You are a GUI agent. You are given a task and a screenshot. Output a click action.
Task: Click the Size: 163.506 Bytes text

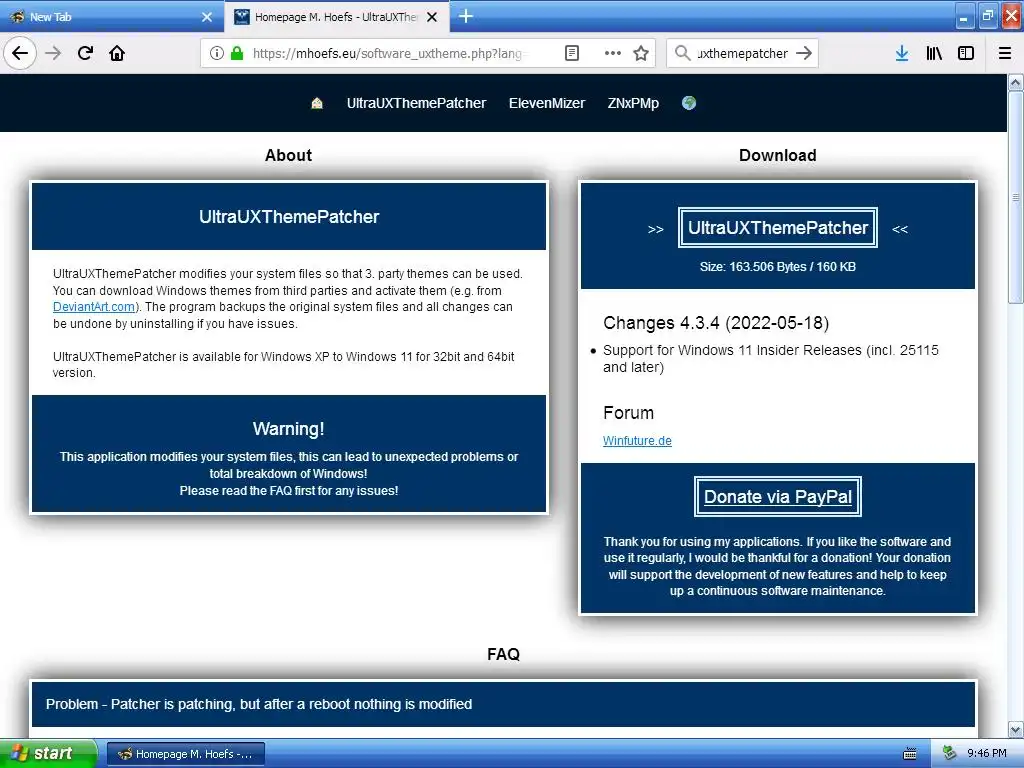[777, 266]
